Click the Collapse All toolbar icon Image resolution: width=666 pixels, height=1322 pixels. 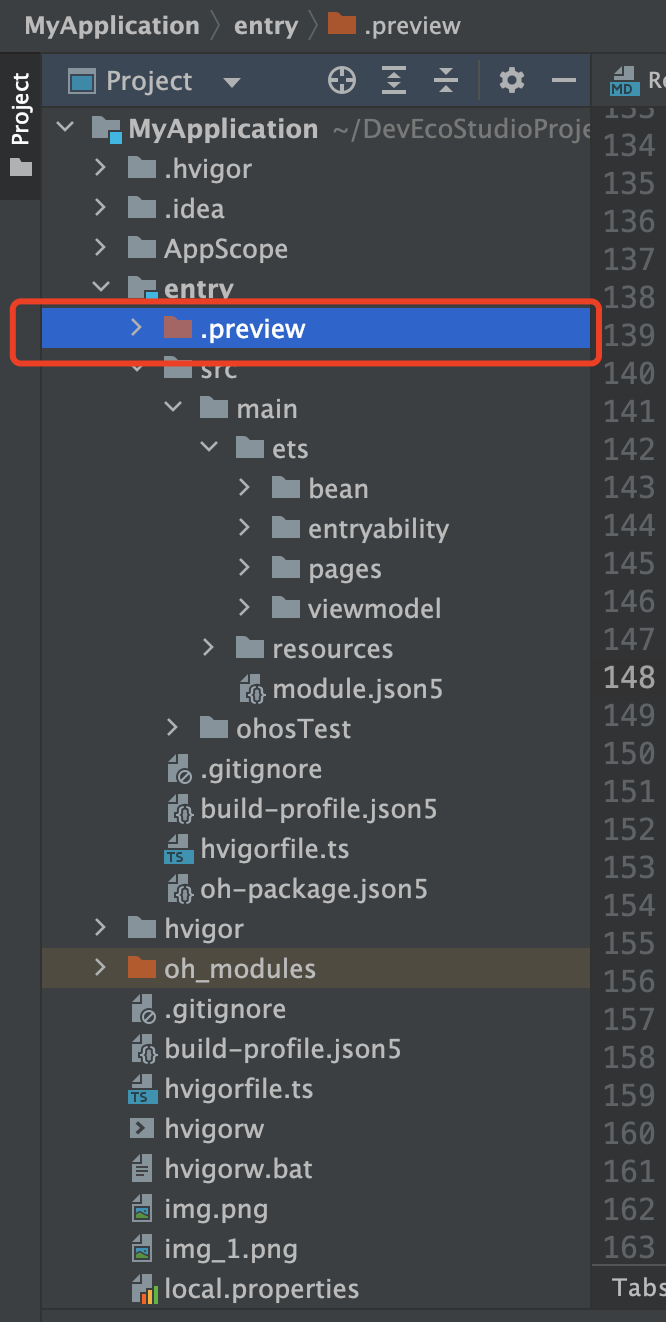pos(446,81)
